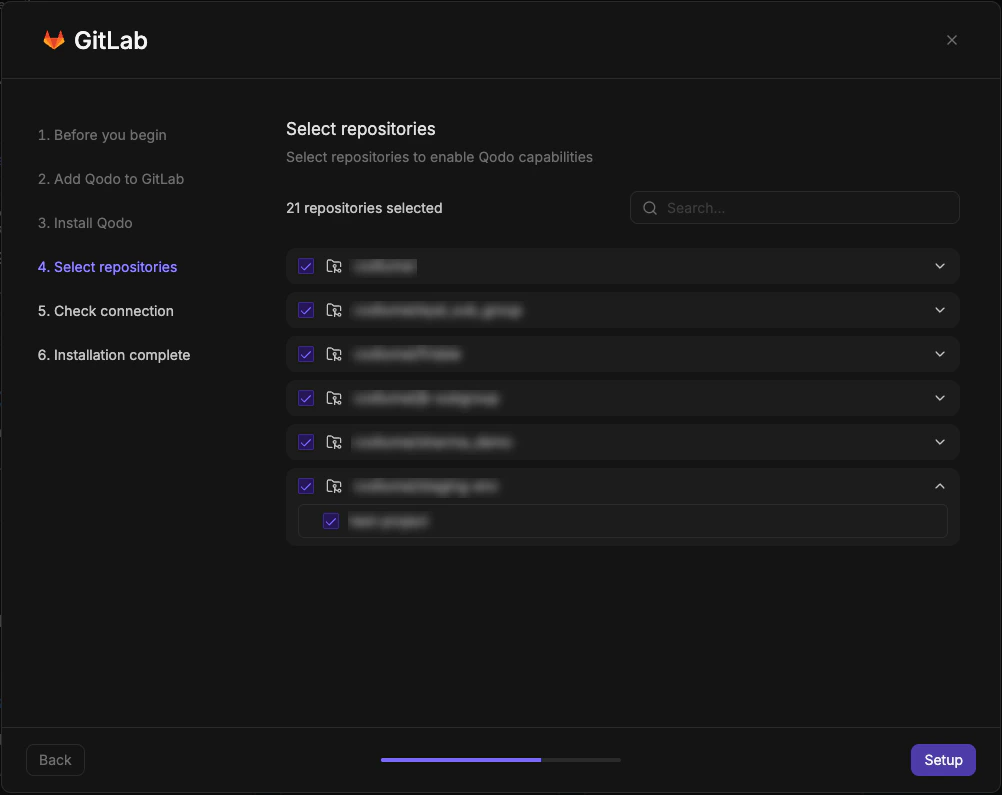Click the folder icon of the third repository group

[334, 354]
